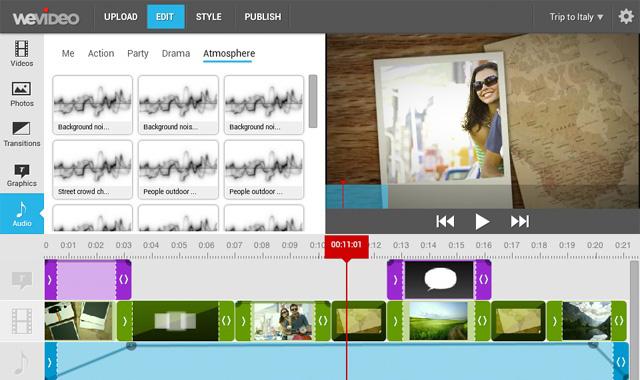
Task: Play the video preview
Action: [x=482, y=222]
